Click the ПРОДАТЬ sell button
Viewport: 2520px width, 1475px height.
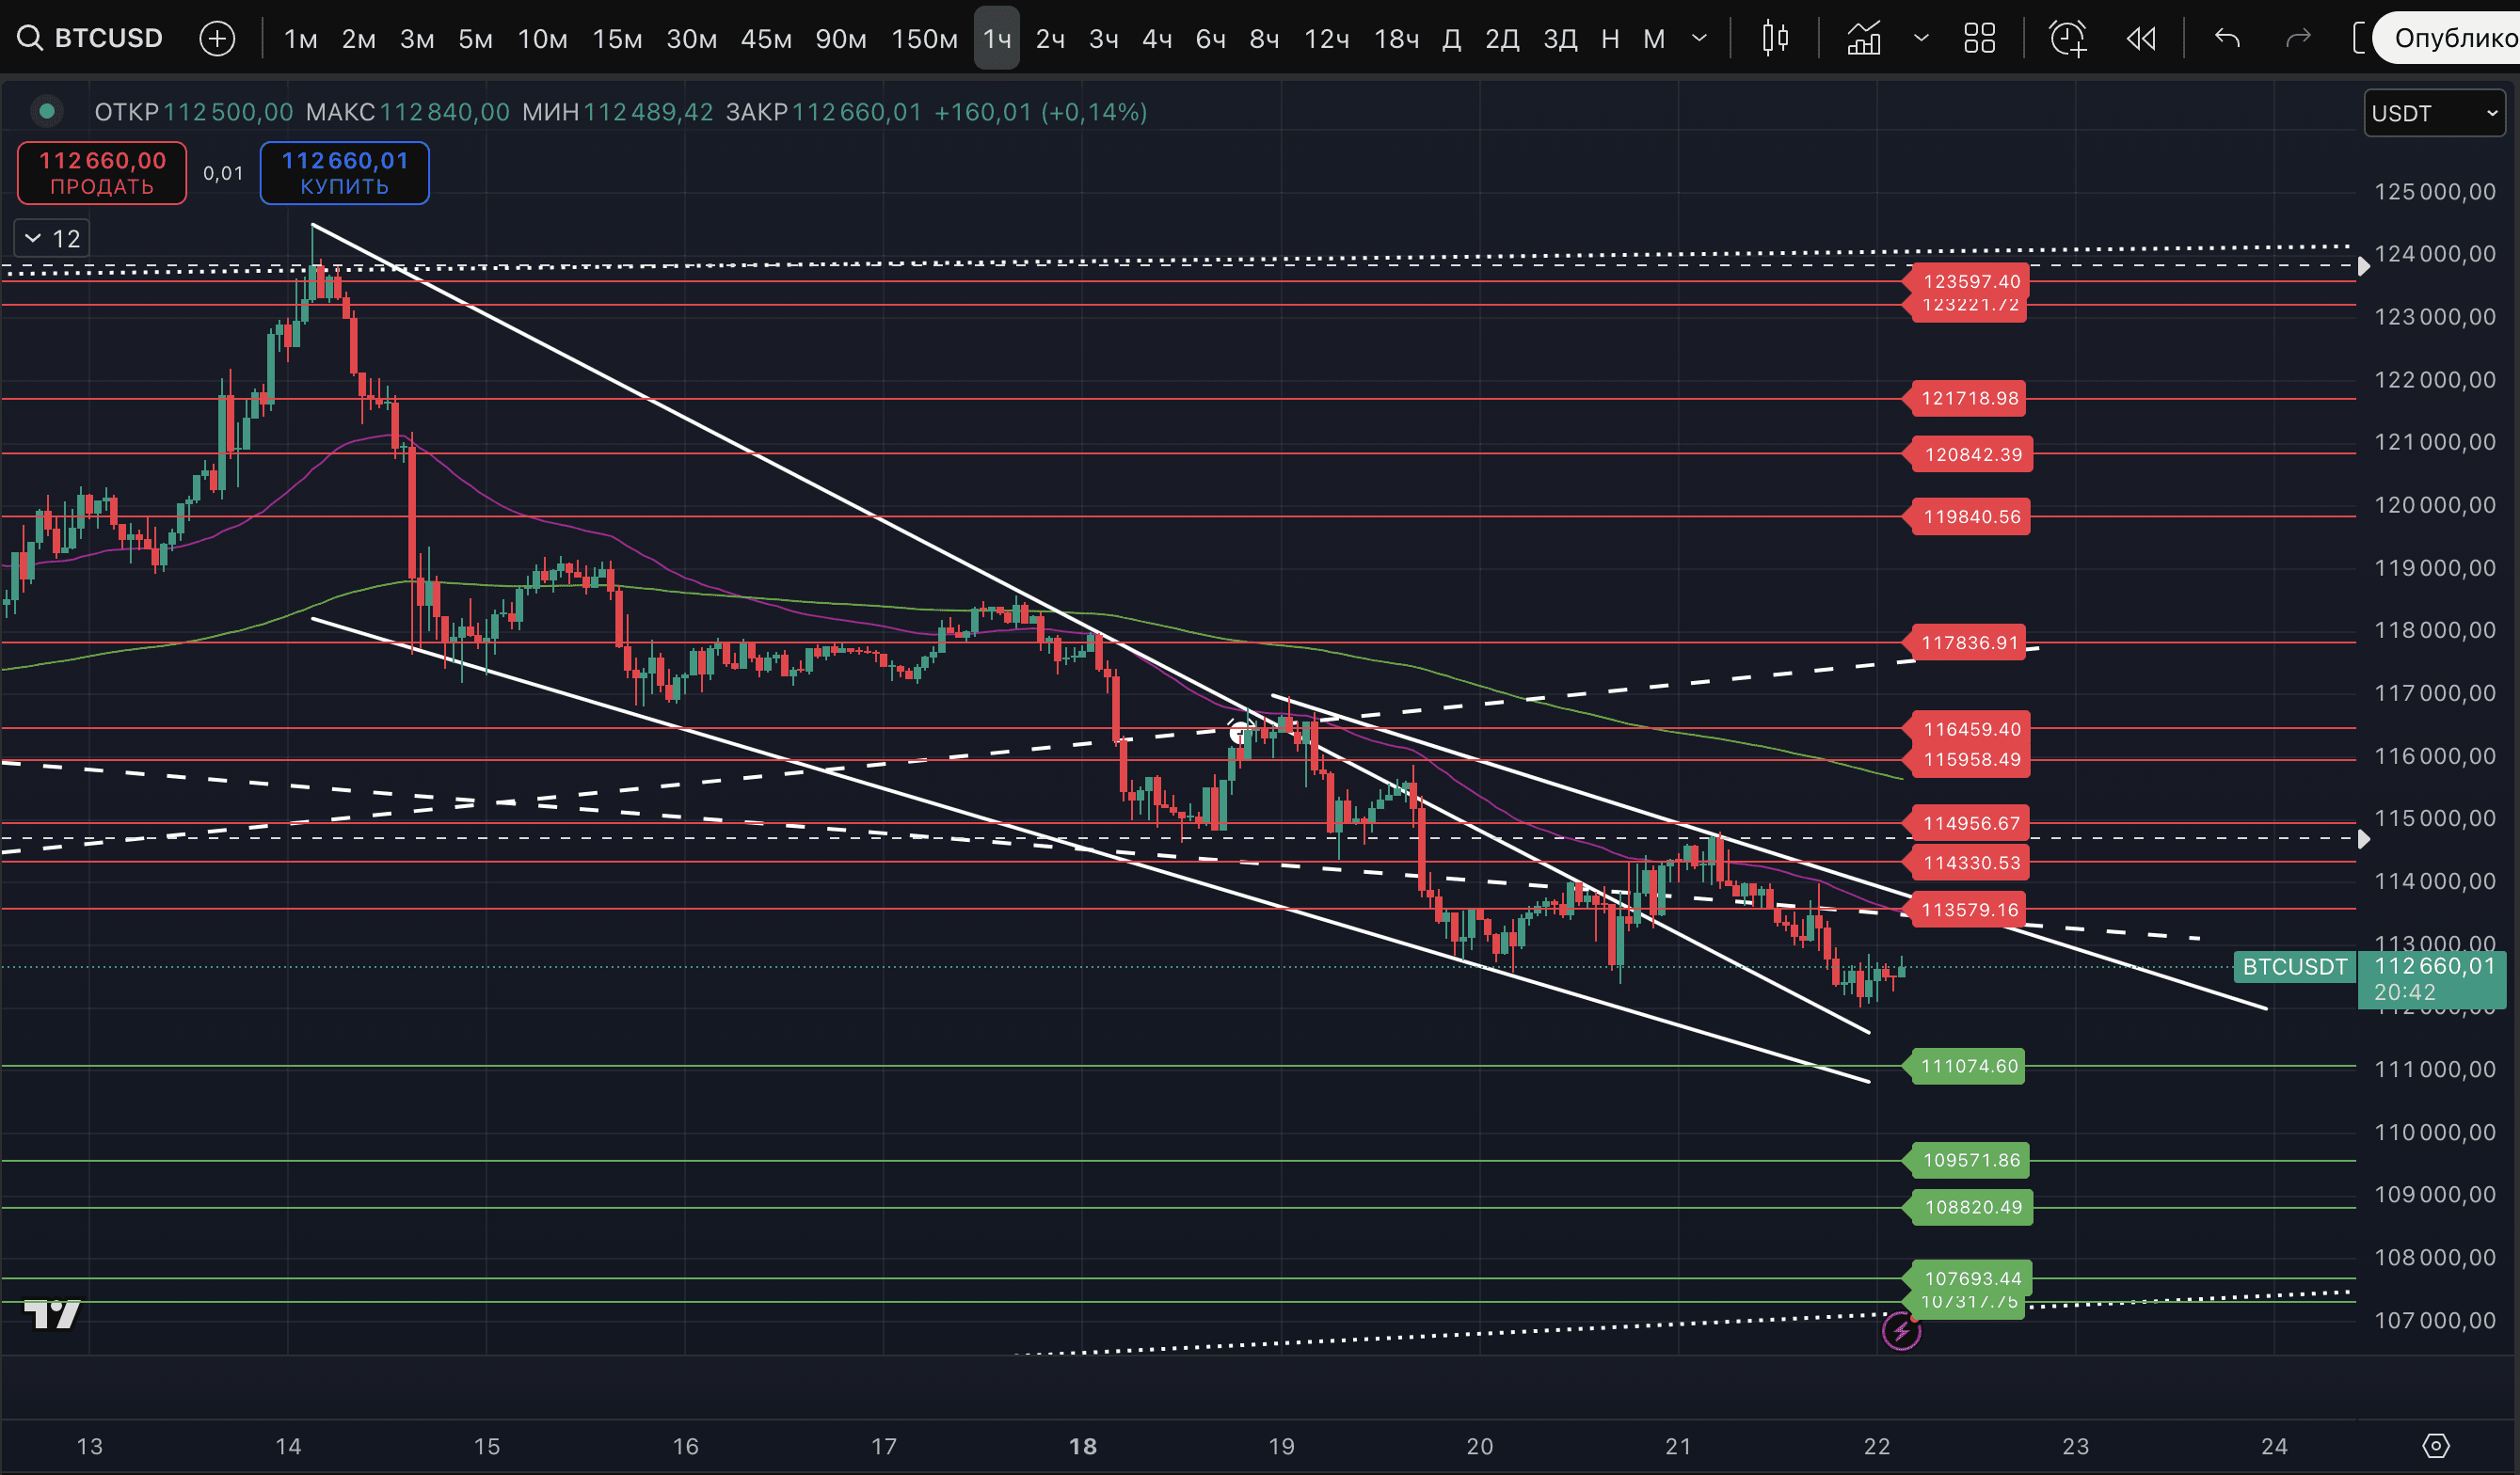pyautogui.click(x=102, y=173)
